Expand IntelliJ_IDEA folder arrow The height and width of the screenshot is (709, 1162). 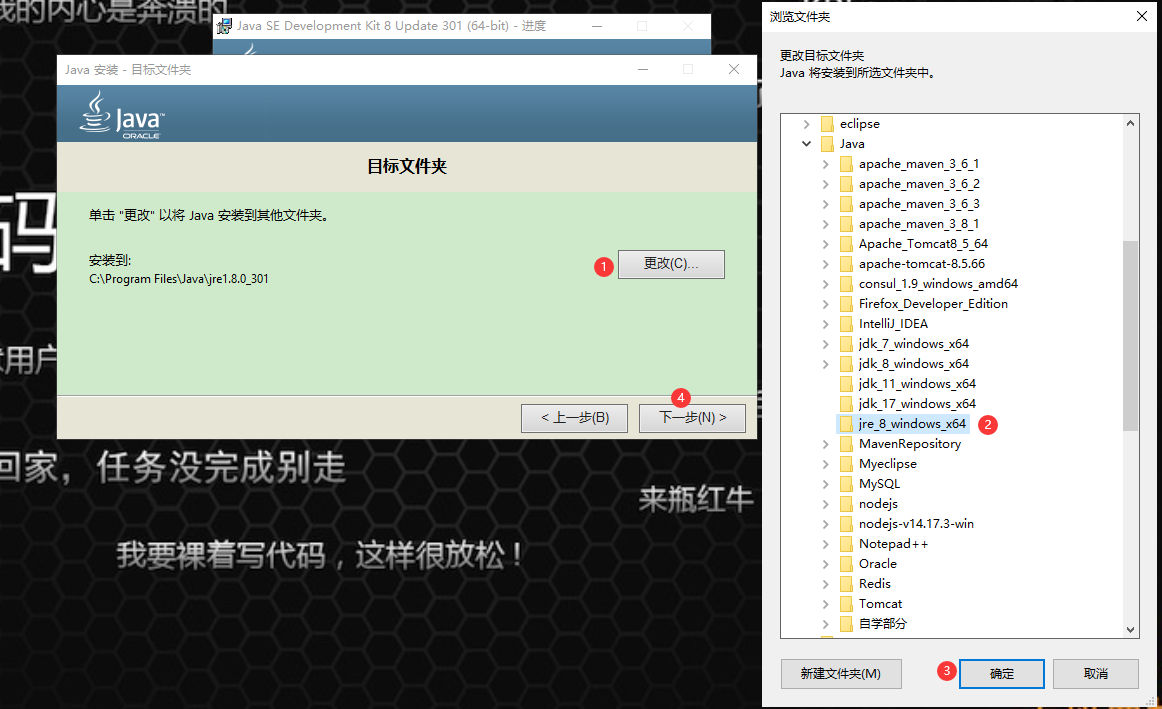pyautogui.click(x=826, y=324)
